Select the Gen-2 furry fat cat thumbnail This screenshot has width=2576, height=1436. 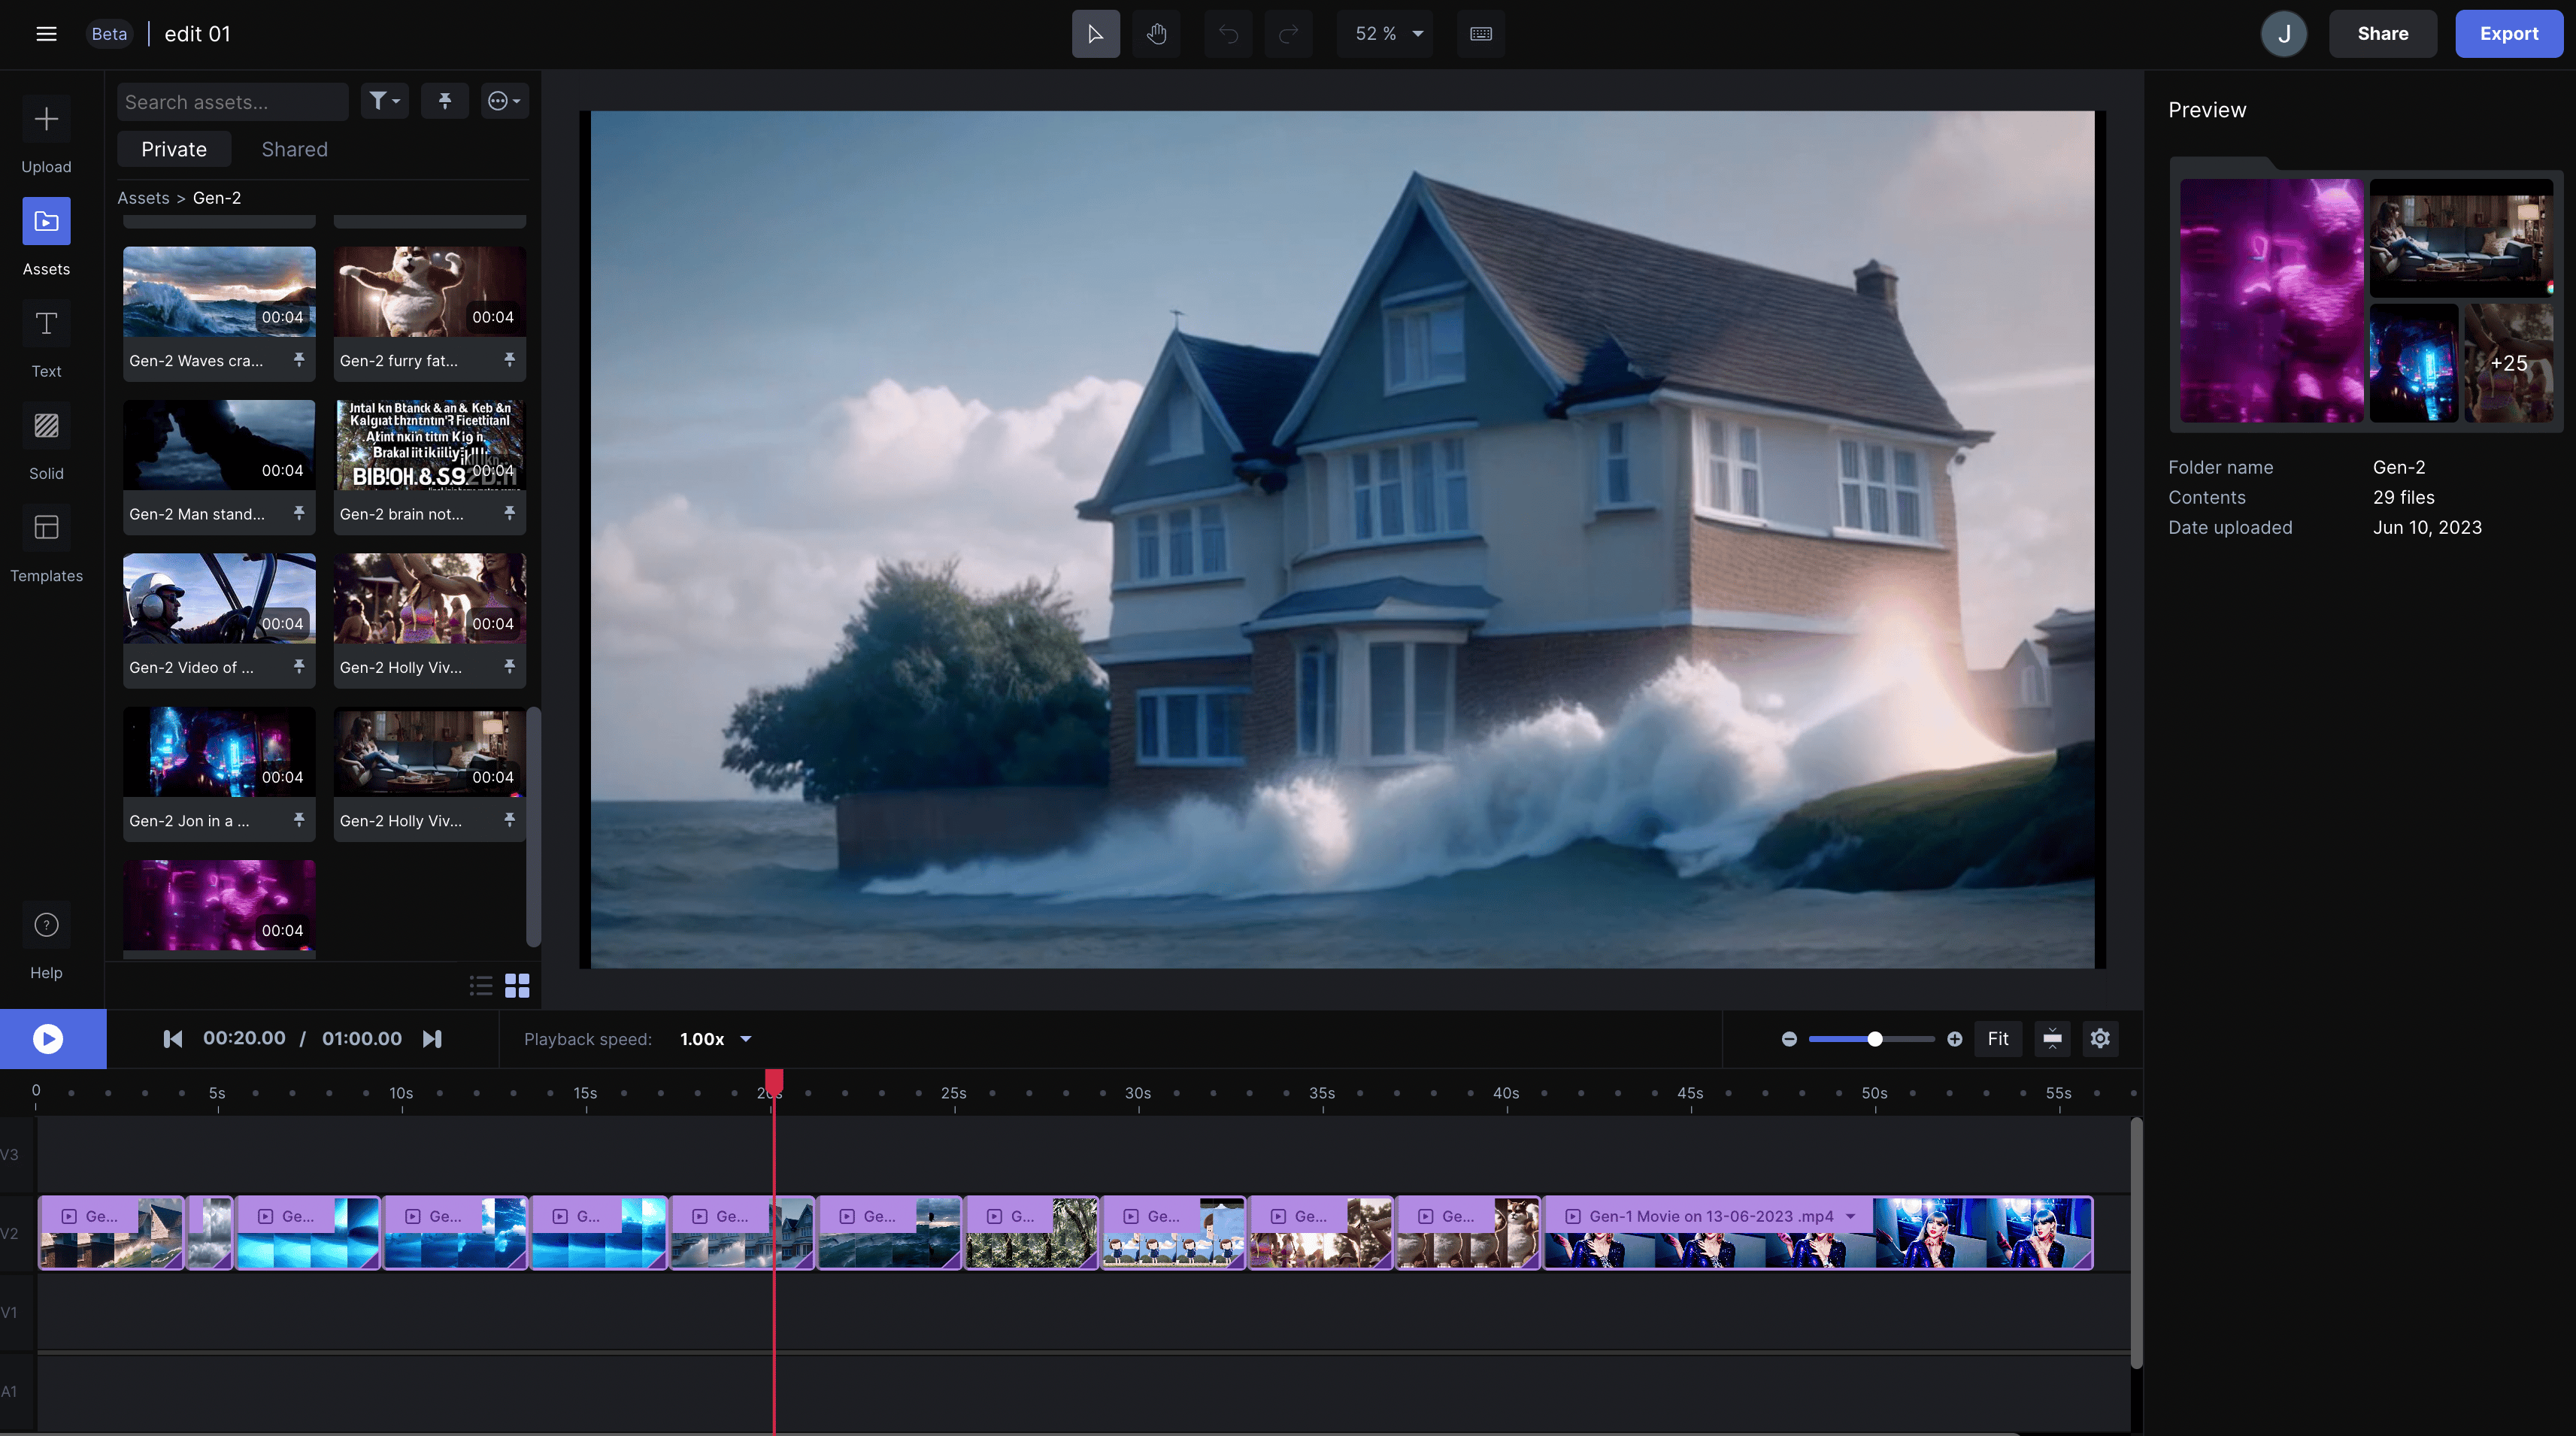coord(429,292)
